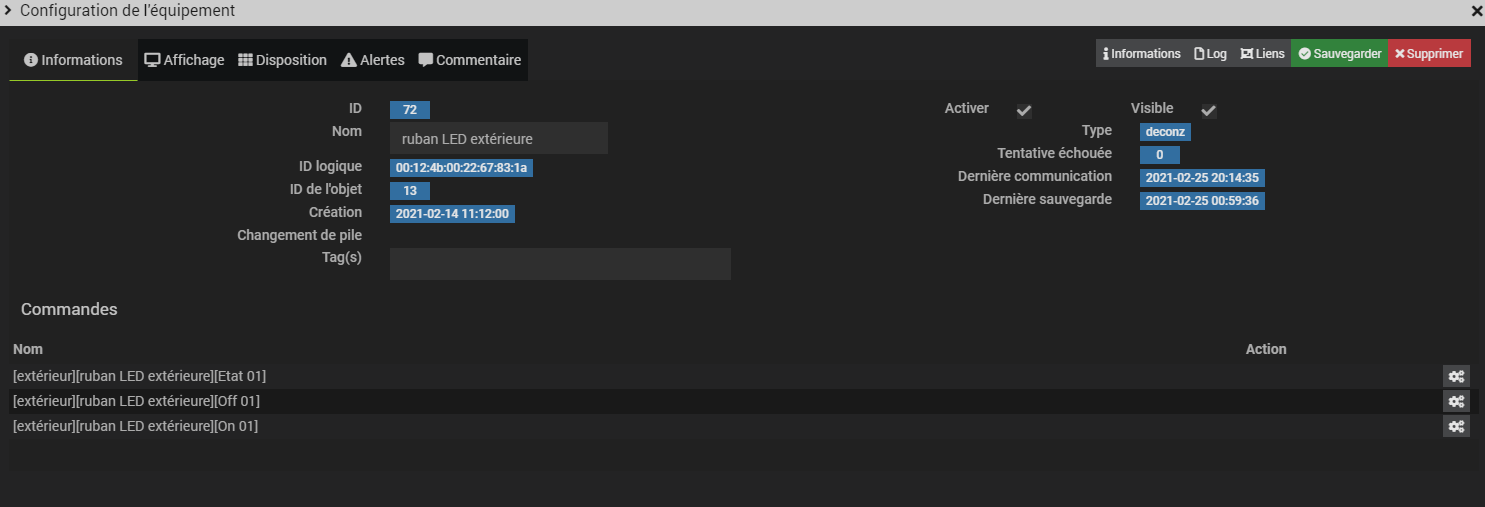Open config gear for Off 01 command

point(1456,401)
